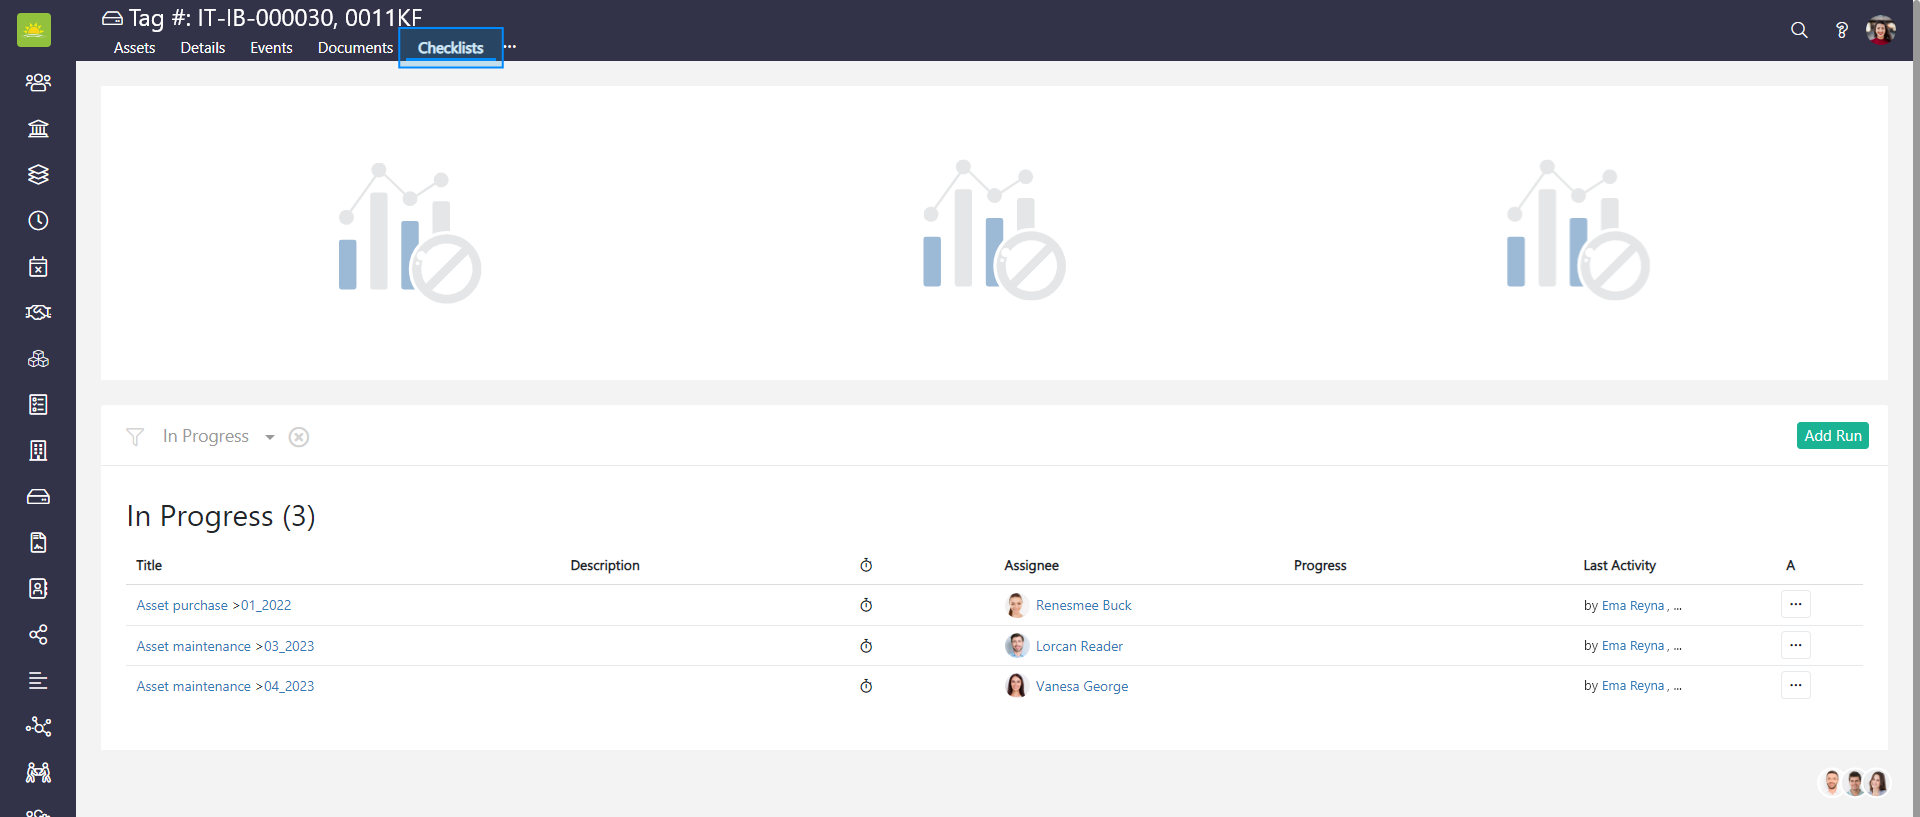This screenshot has height=817, width=1920.
Task: Click the filter funnel icon
Action: 135,437
